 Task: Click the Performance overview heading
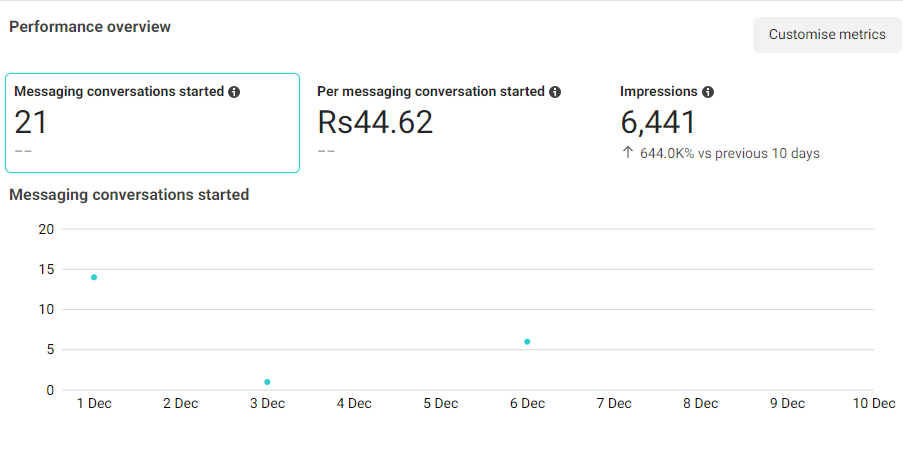[x=90, y=27]
